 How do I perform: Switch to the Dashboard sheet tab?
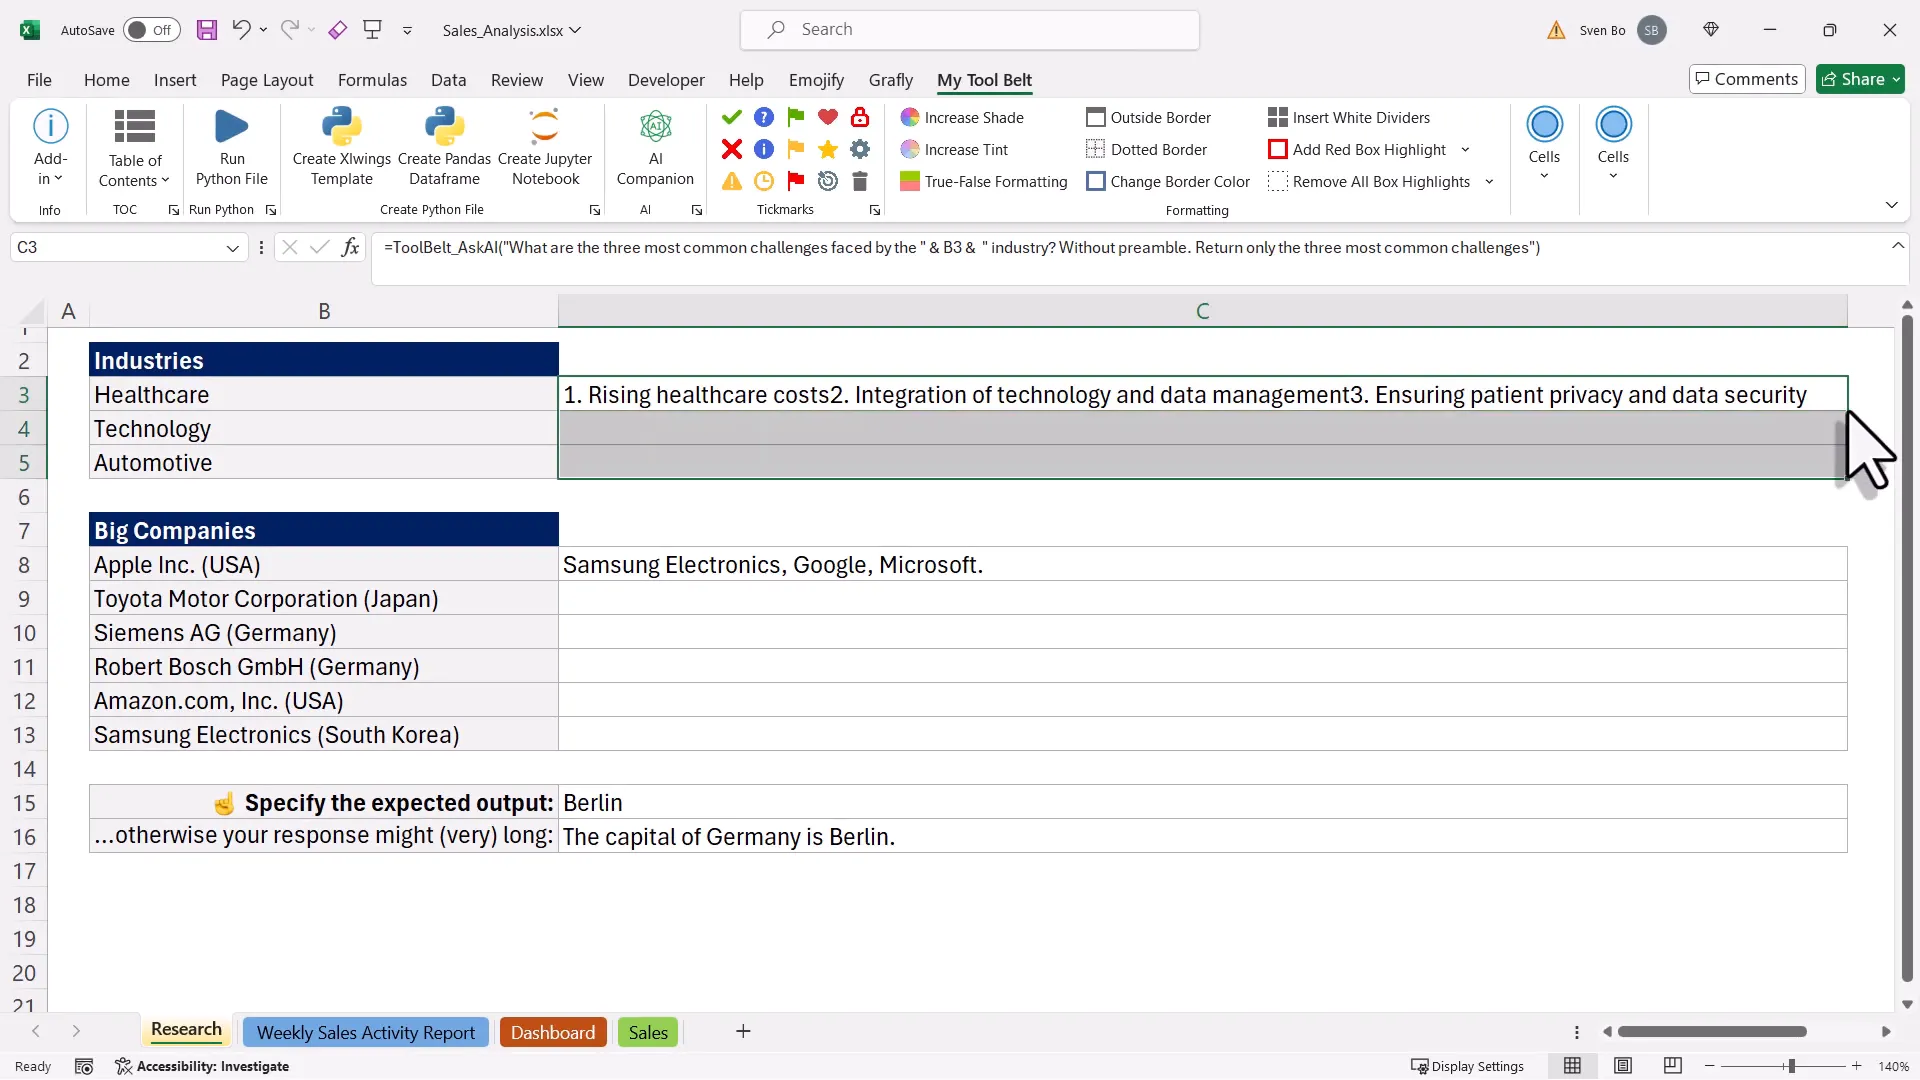click(x=552, y=1032)
